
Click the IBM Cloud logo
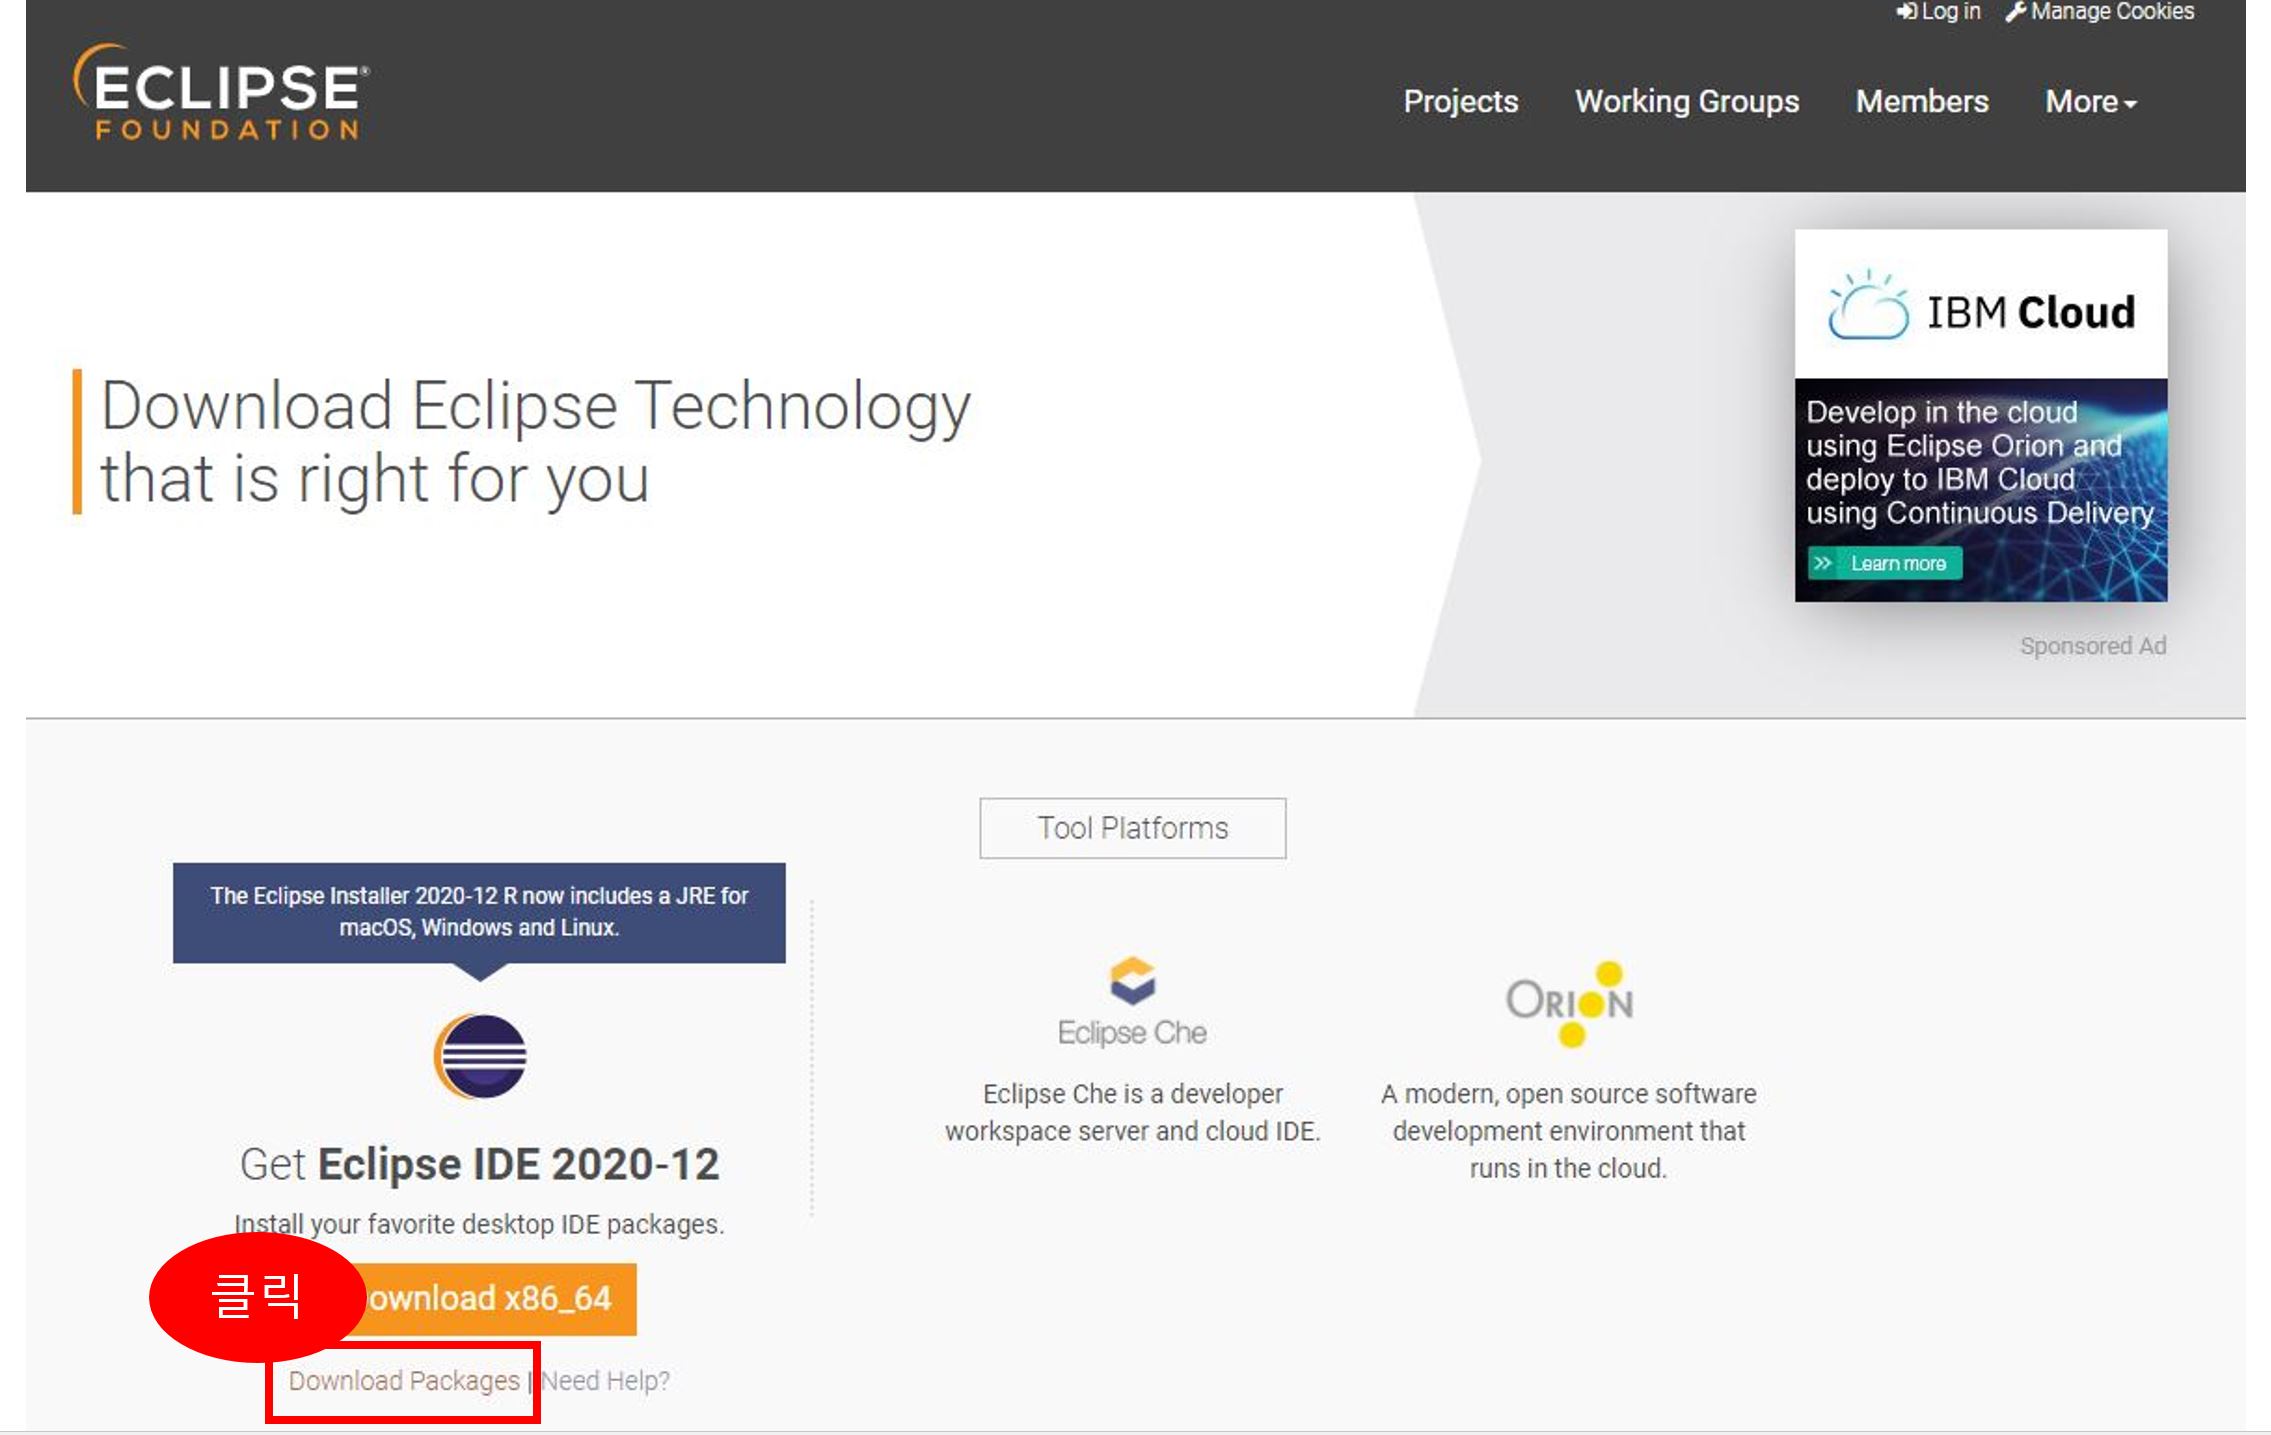[1980, 308]
